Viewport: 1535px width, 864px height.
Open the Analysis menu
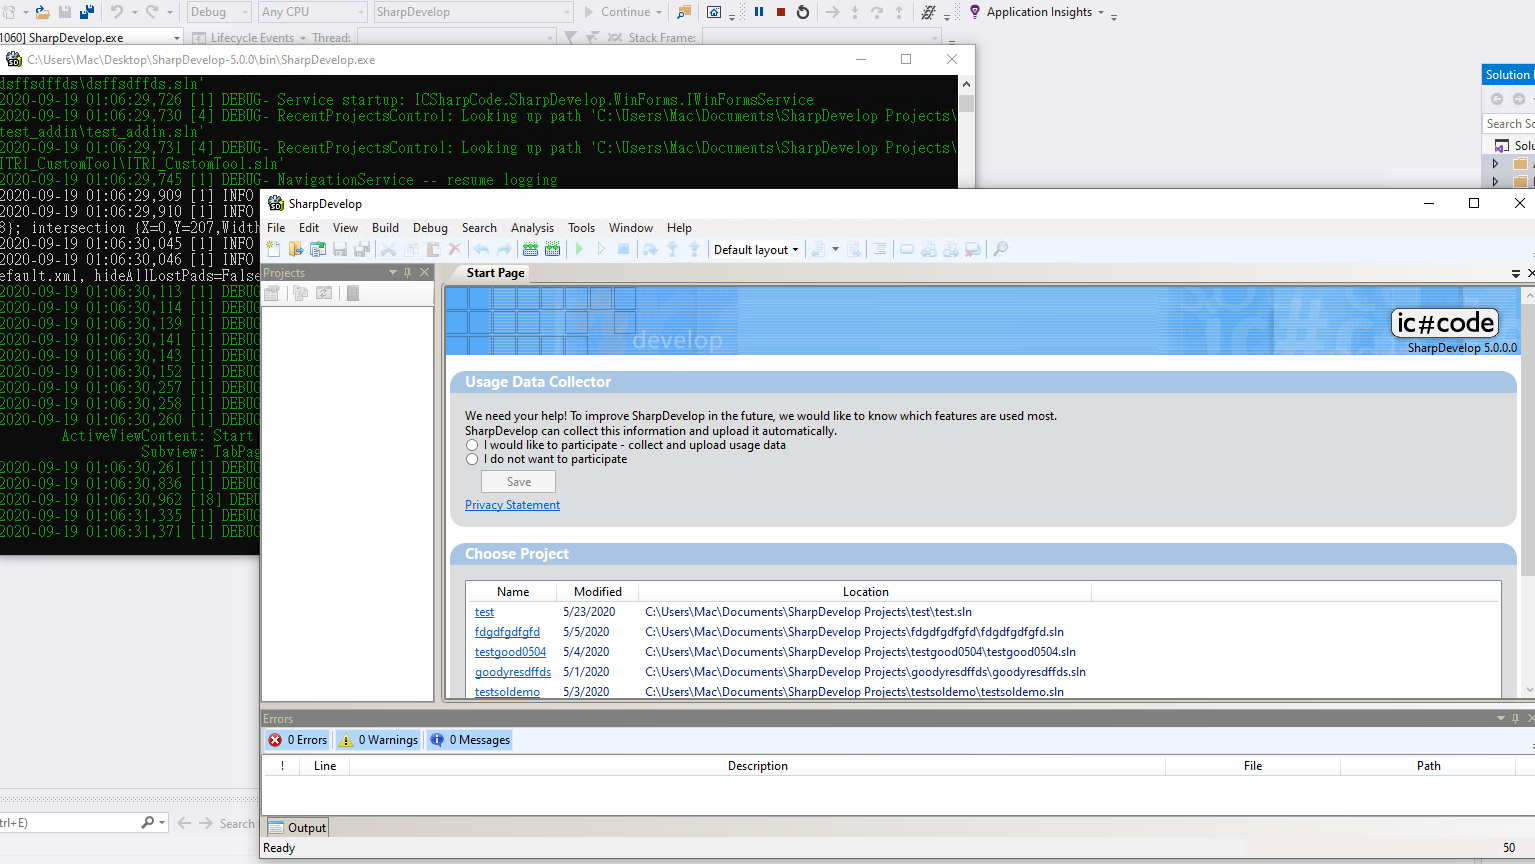click(x=532, y=227)
